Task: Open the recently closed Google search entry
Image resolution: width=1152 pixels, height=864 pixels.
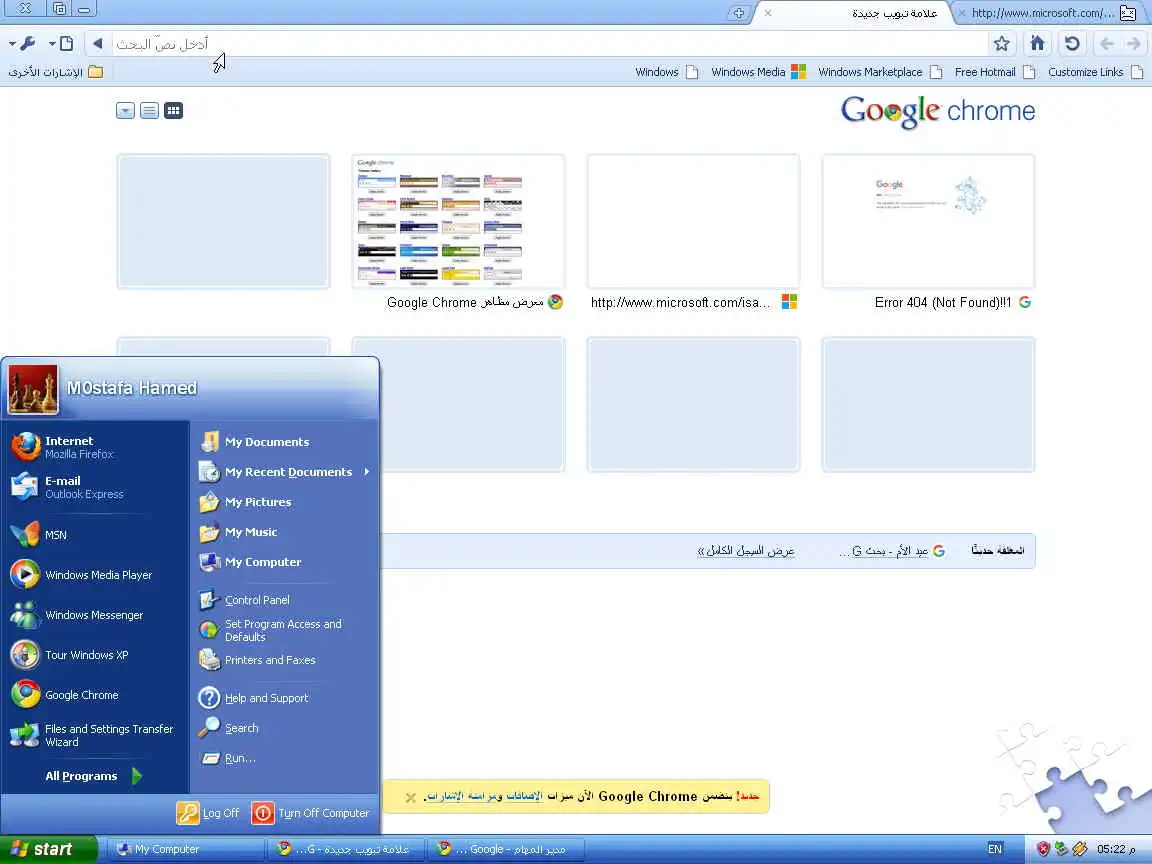Action: pyautogui.click(x=892, y=551)
